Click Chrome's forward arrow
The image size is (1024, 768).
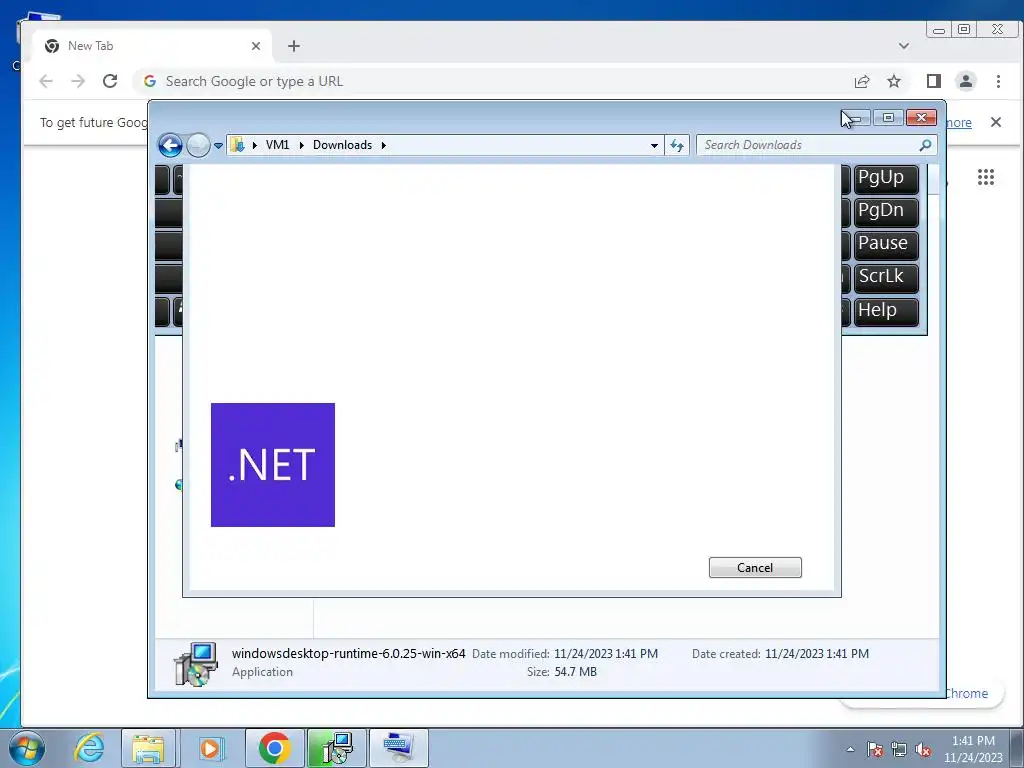78,81
